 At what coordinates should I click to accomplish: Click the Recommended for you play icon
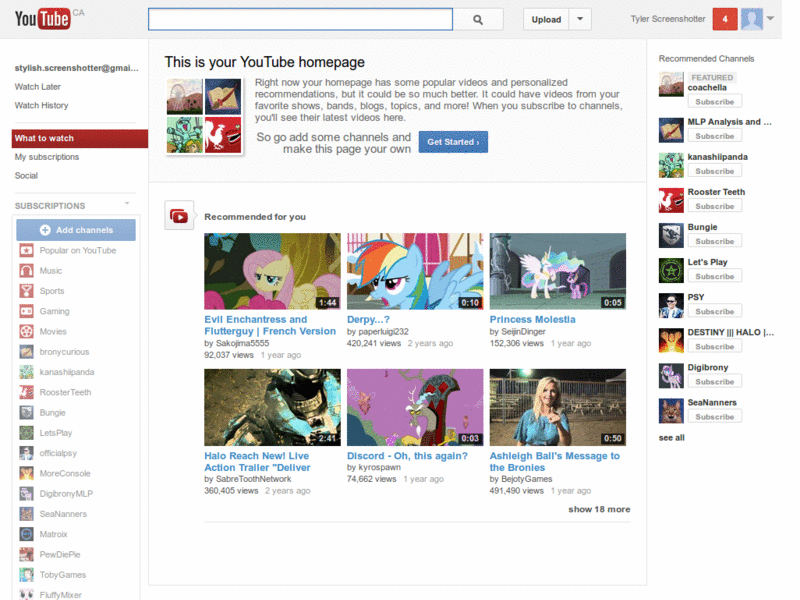click(179, 216)
